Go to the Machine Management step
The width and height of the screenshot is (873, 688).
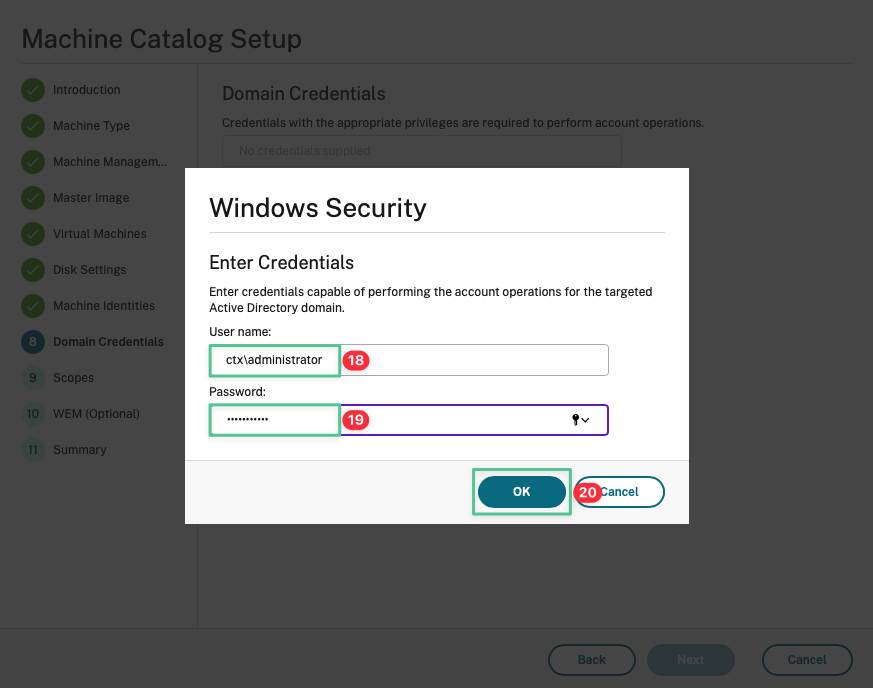click(109, 162)
